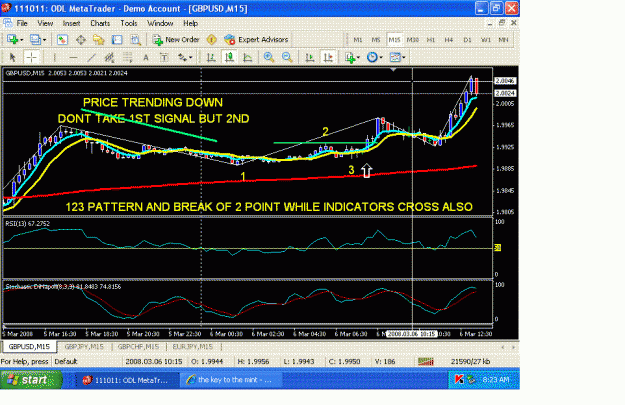The height and width of the screenshot is (405, 625).
Task: Click the chart shift triangle marker
Action: [393, 70]
